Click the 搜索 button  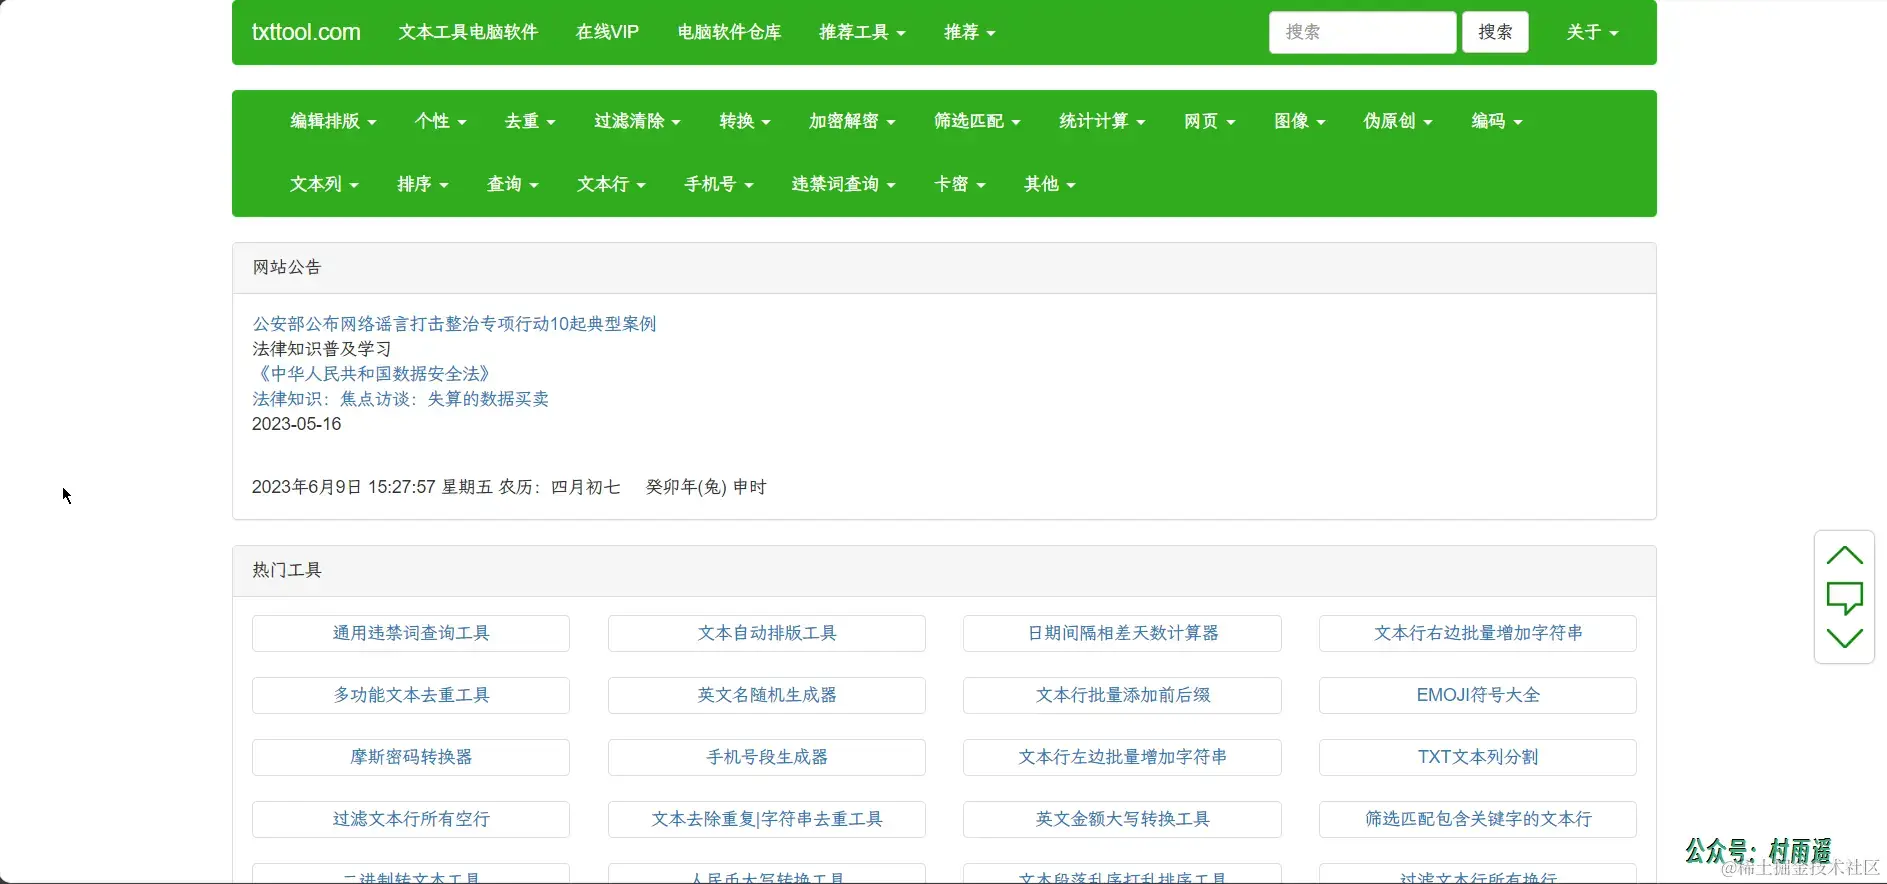coord(1495,32)
